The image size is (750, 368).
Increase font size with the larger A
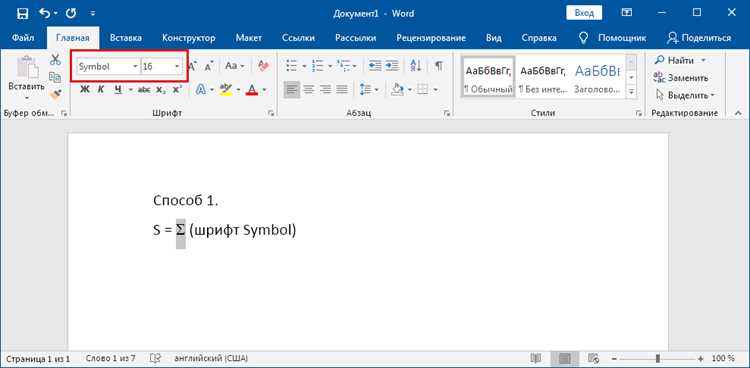tap(192, 66)
